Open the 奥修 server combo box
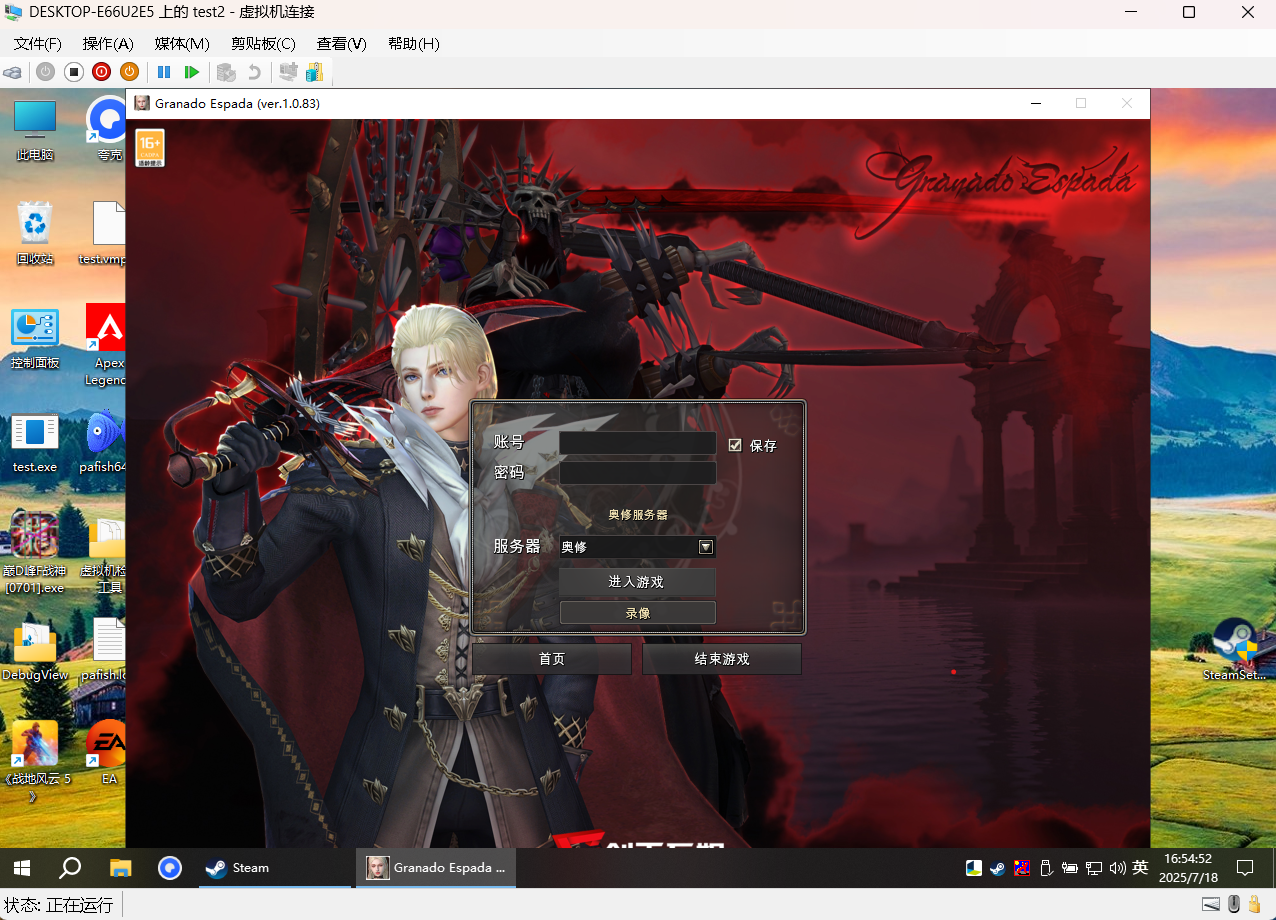 point(627,547)
